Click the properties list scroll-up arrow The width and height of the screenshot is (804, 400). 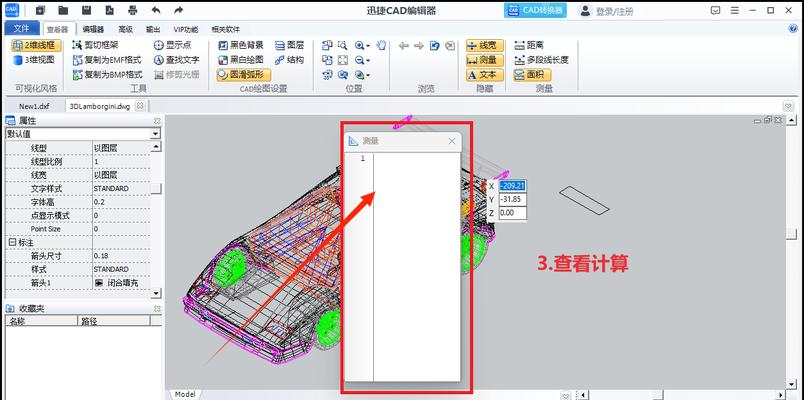click(x=156, y=147)
